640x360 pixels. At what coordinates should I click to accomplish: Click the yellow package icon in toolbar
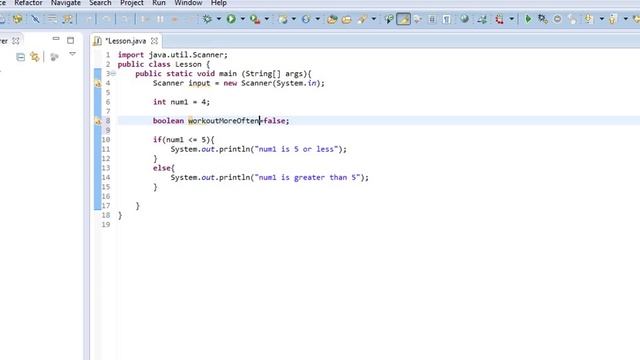coord(17,19)
